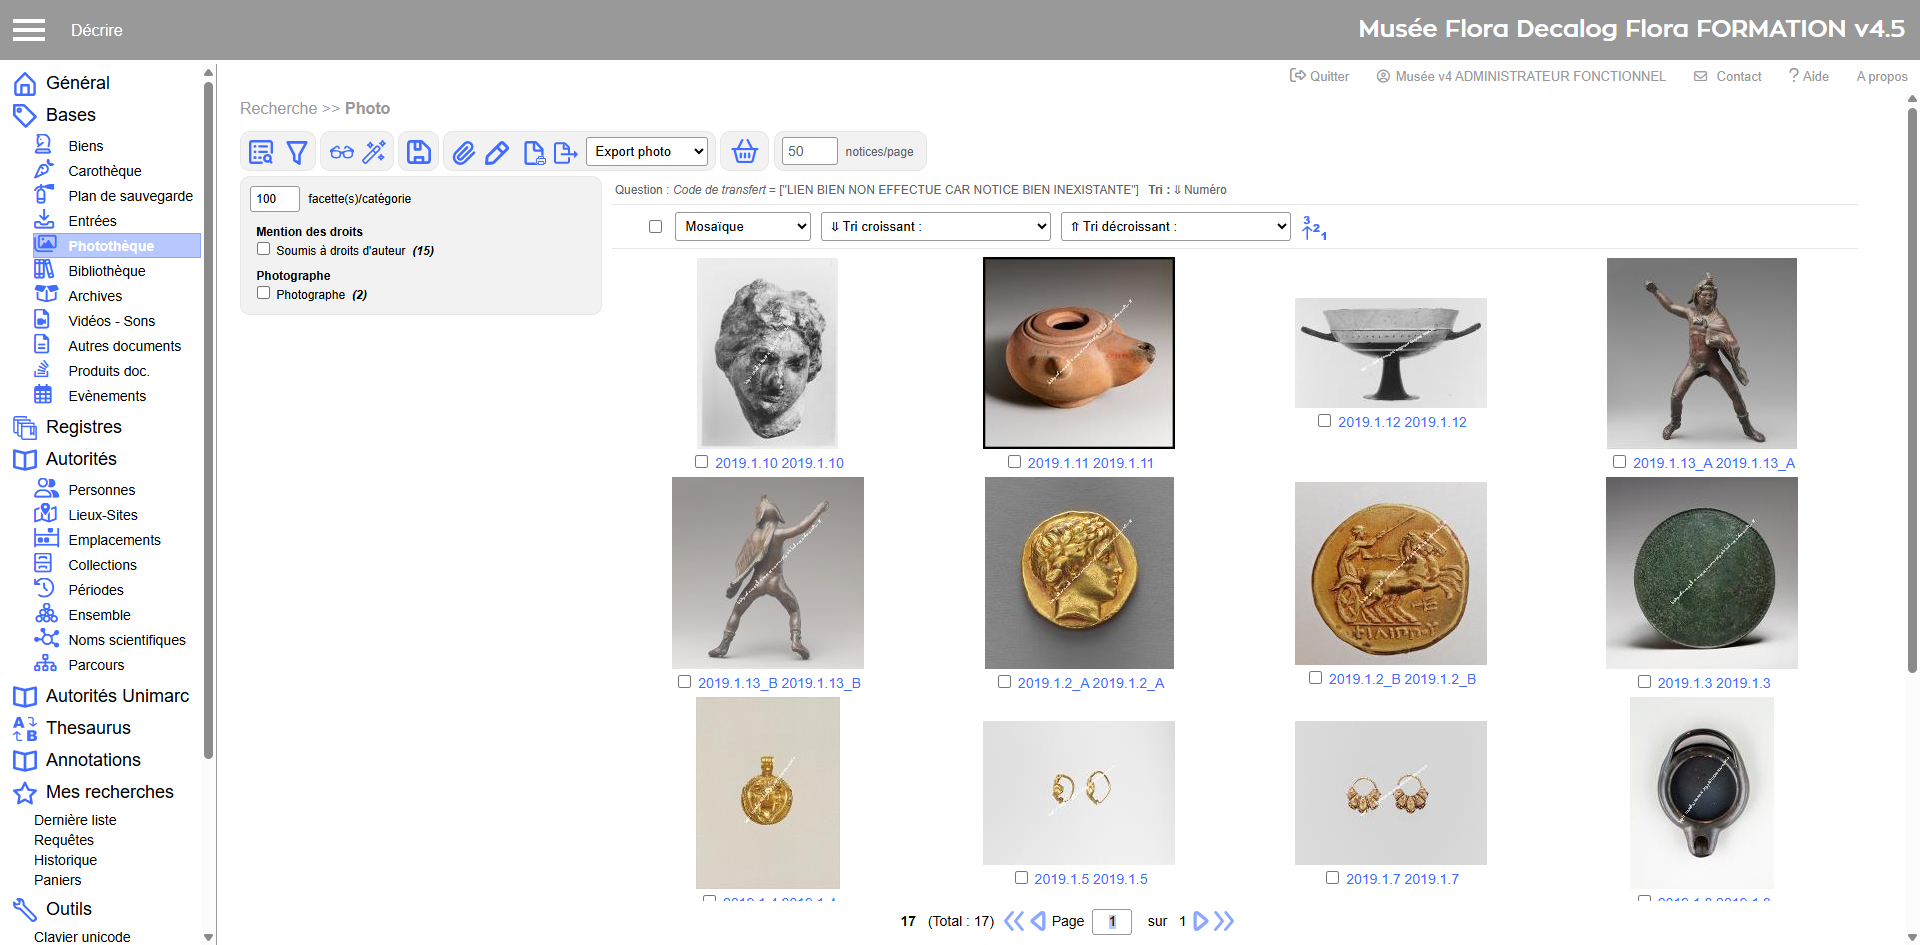Go to next page arrow
Screen dimensions: 1920x945
click(x=1201, y=921)
